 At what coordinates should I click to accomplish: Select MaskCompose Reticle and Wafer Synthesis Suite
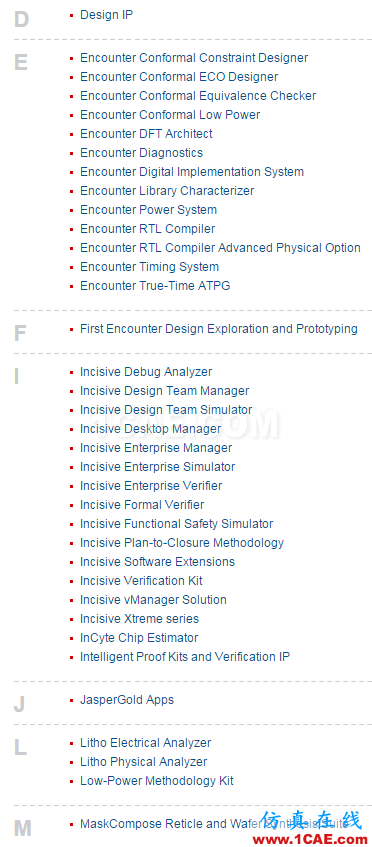coord(214,824)
